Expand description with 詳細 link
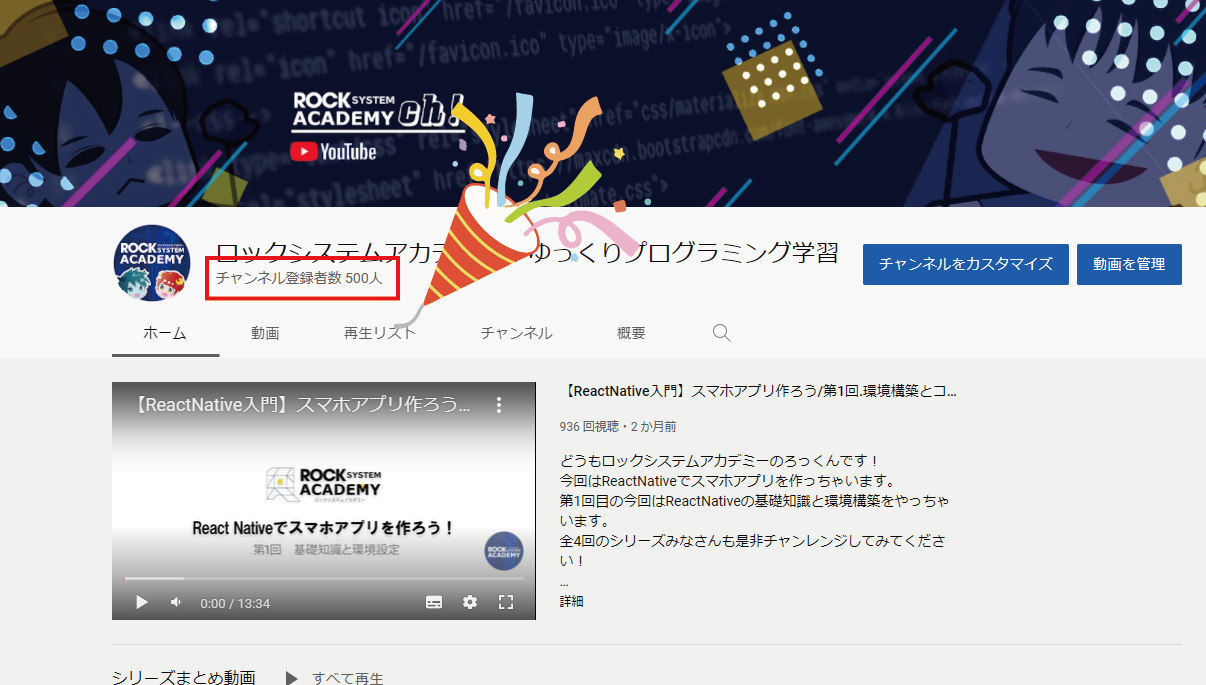The height and width of the screenshot is (685, 1206). point(571,601)
